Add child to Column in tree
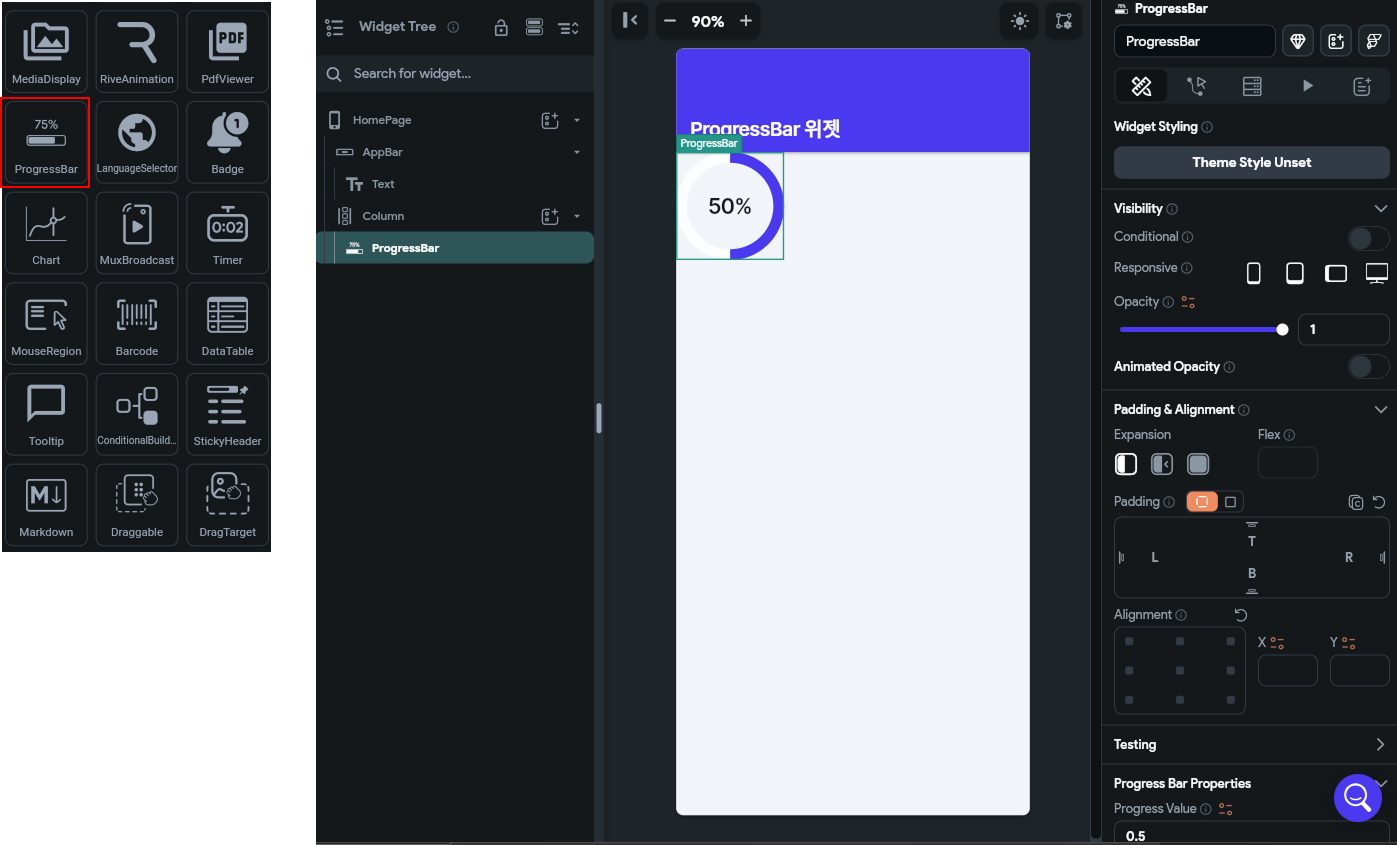Image resolution: width=1397 pixels, height=845 pixels. point(550,216)
